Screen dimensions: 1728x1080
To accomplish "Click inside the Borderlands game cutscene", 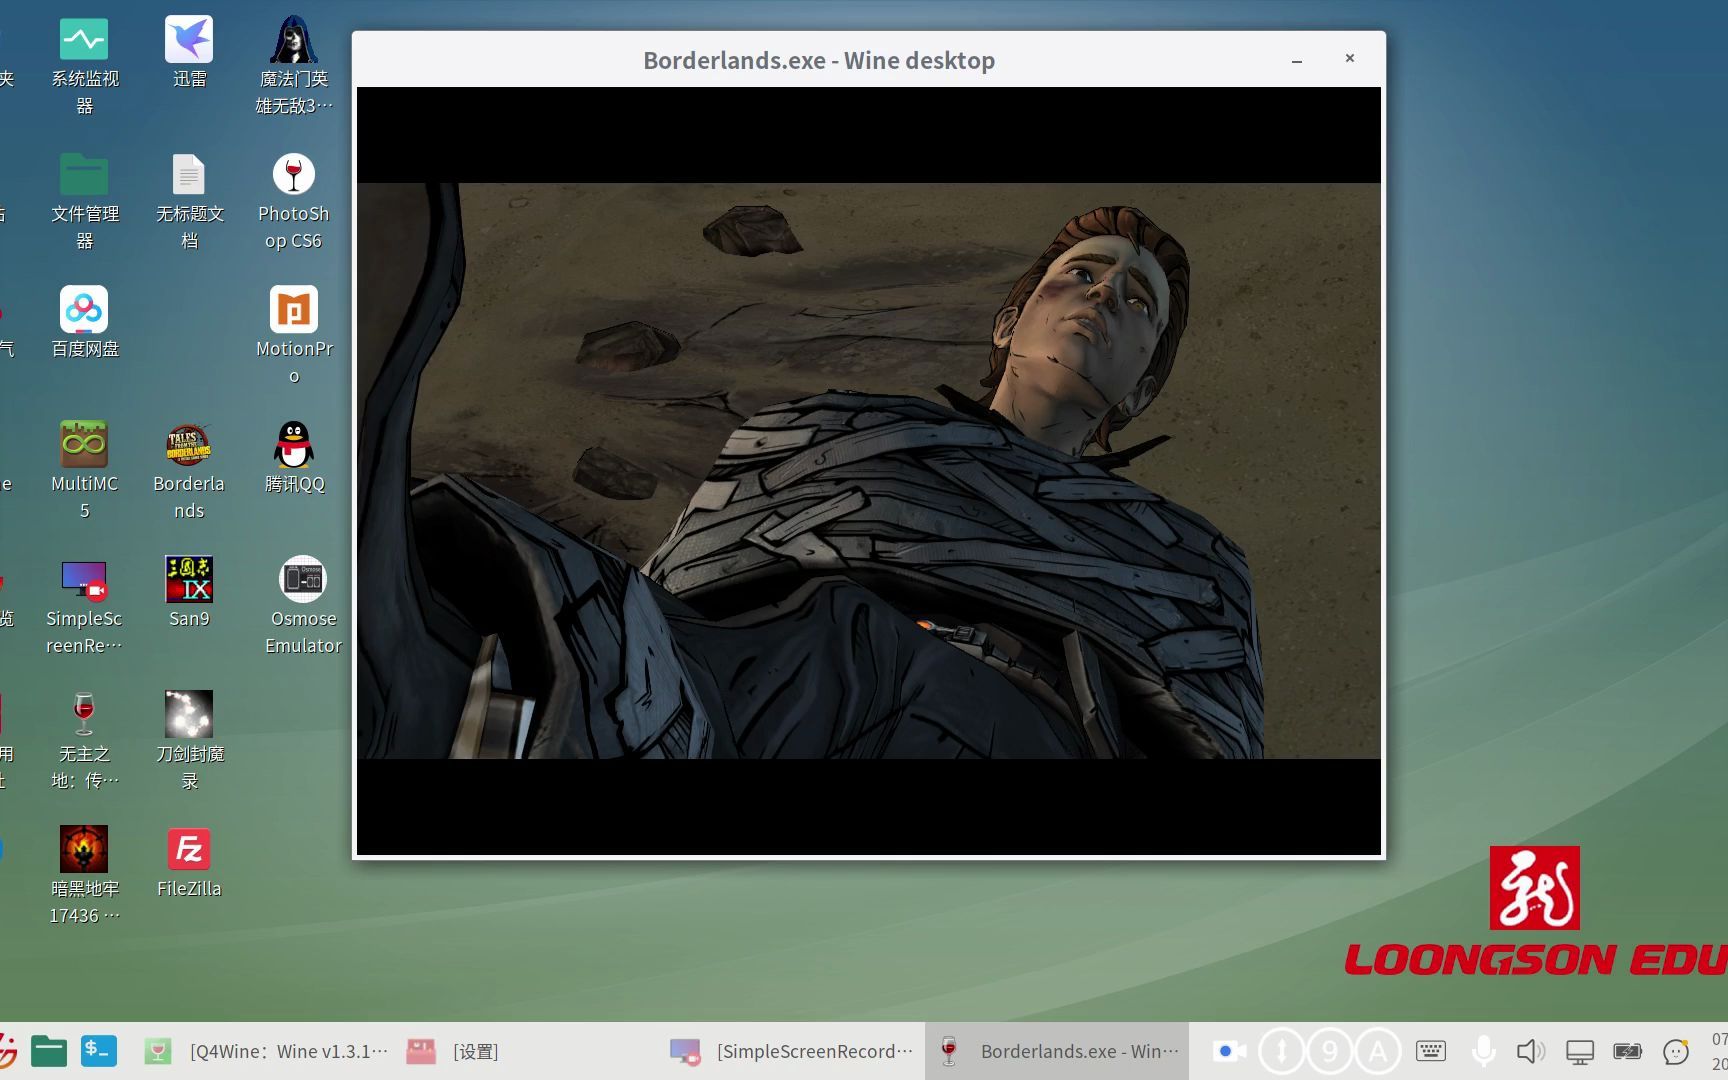I will (x=869, y=470).
